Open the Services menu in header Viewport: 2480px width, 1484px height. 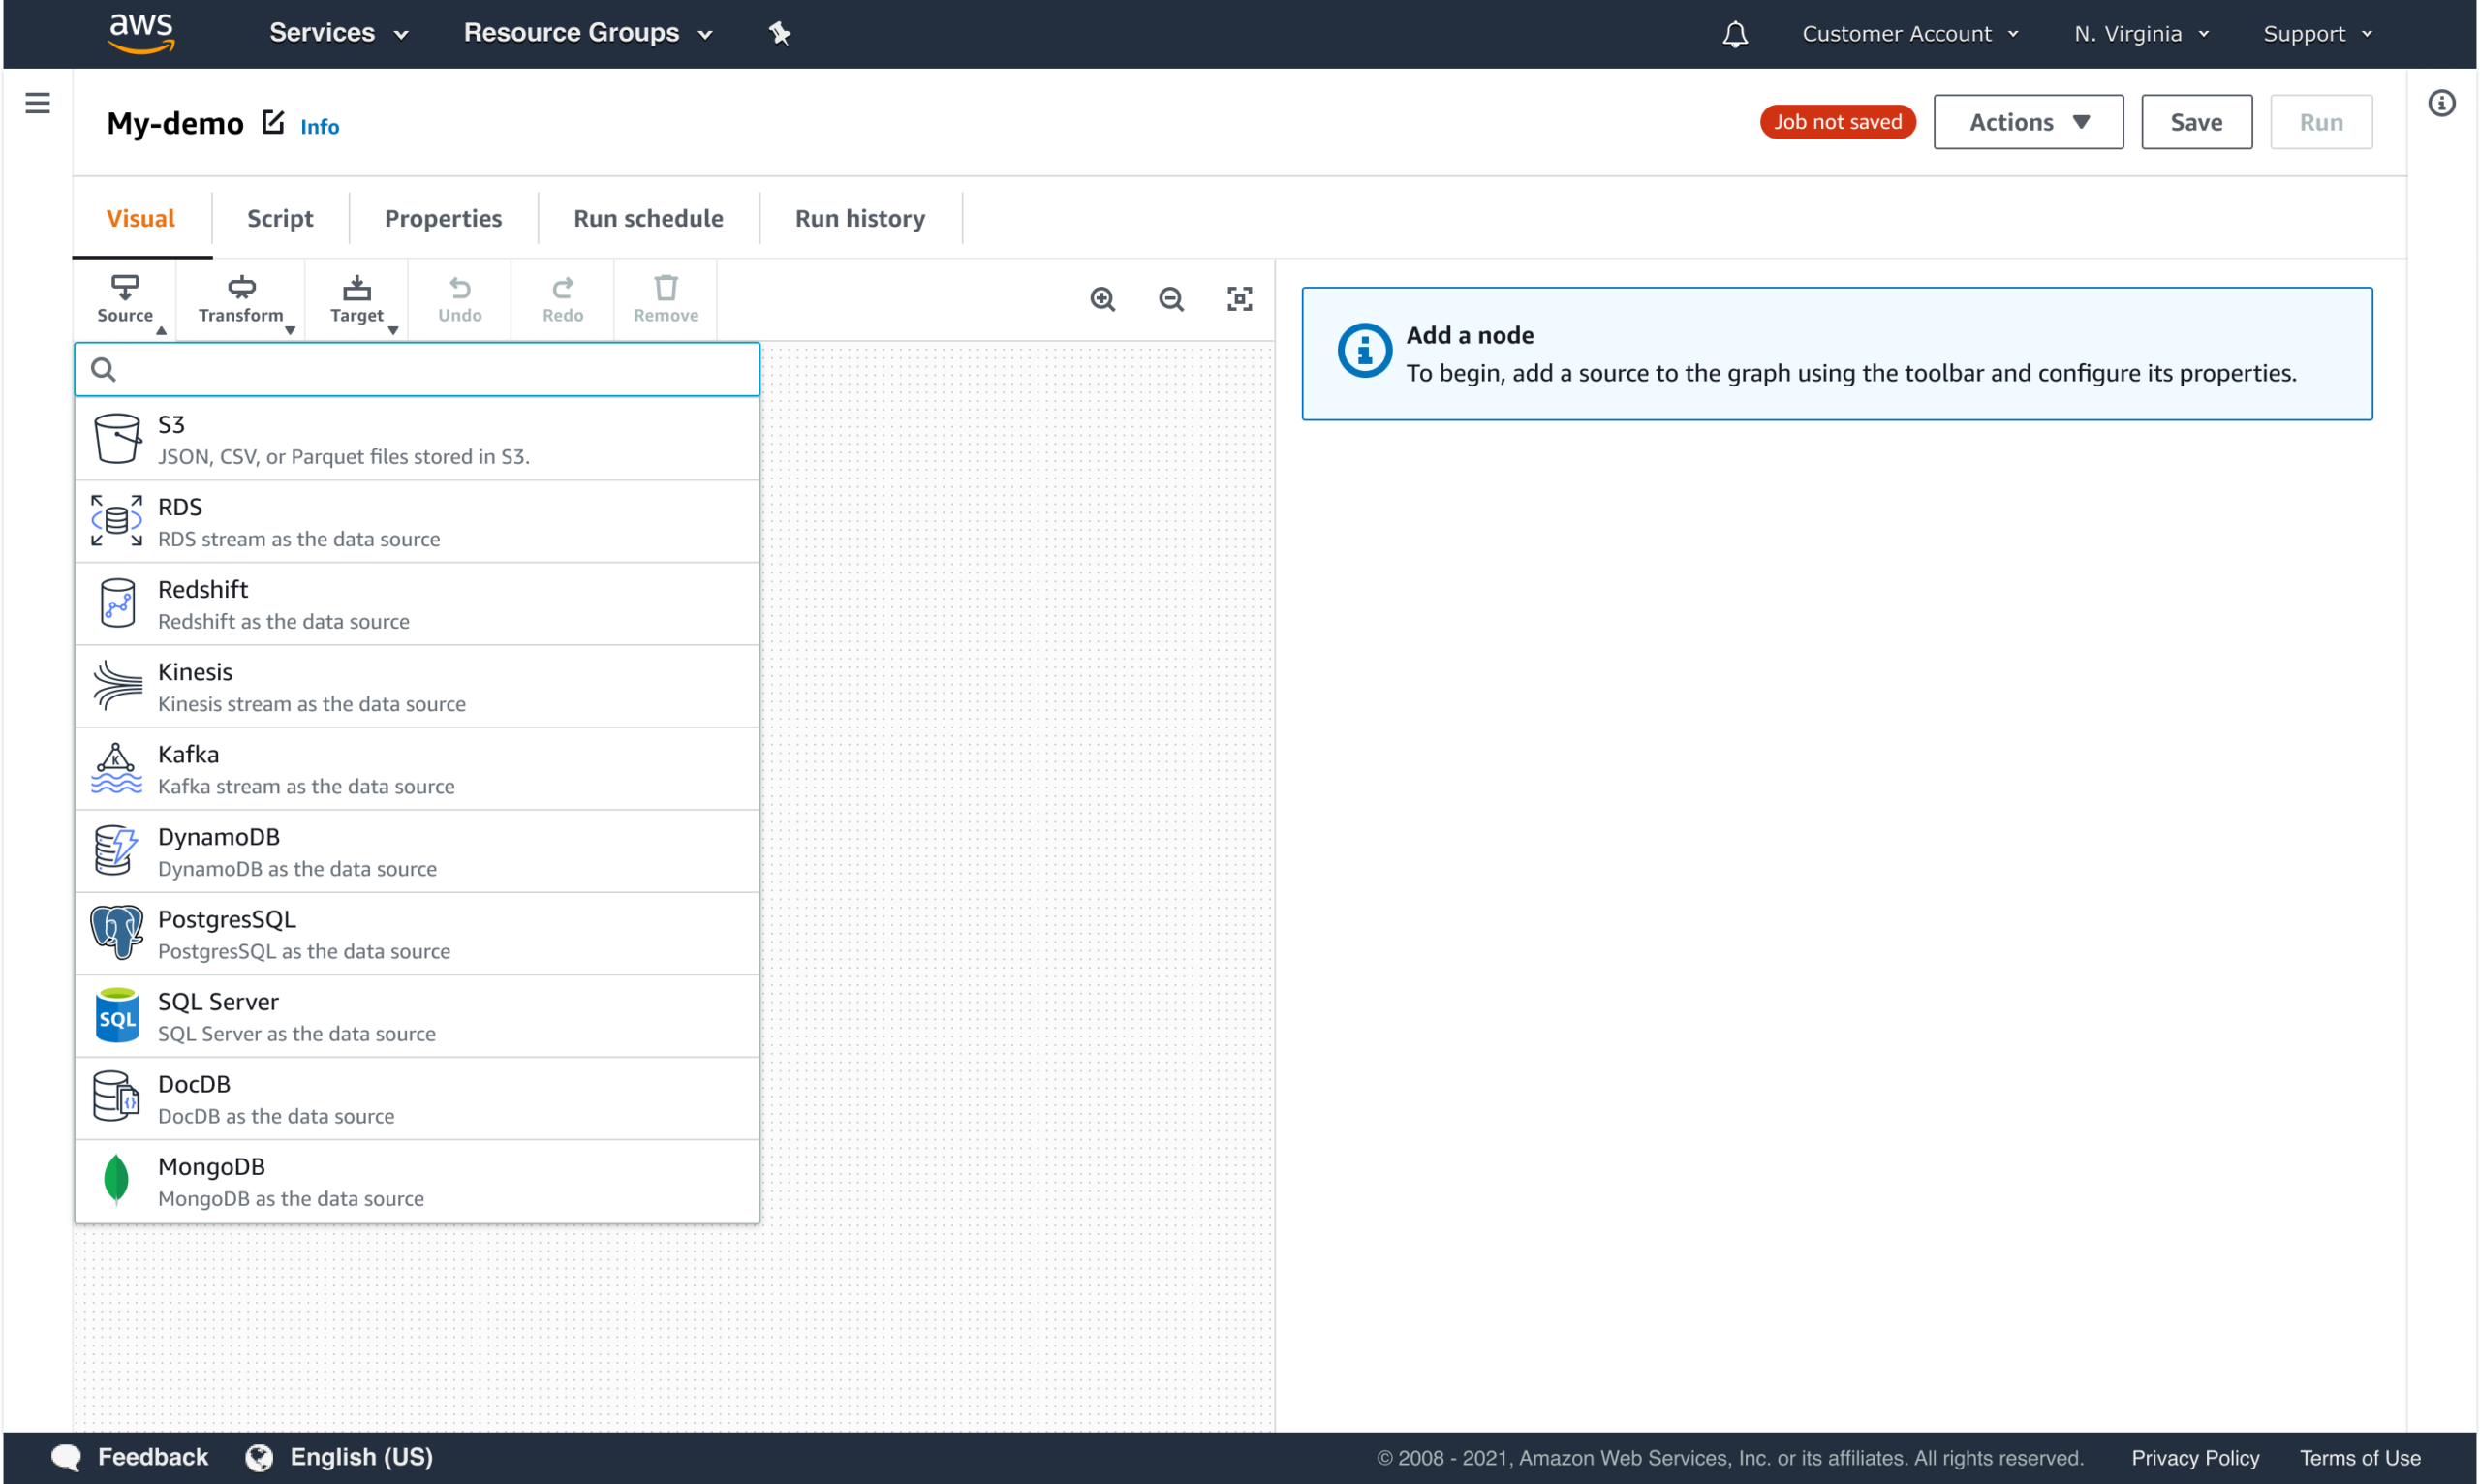338,33
